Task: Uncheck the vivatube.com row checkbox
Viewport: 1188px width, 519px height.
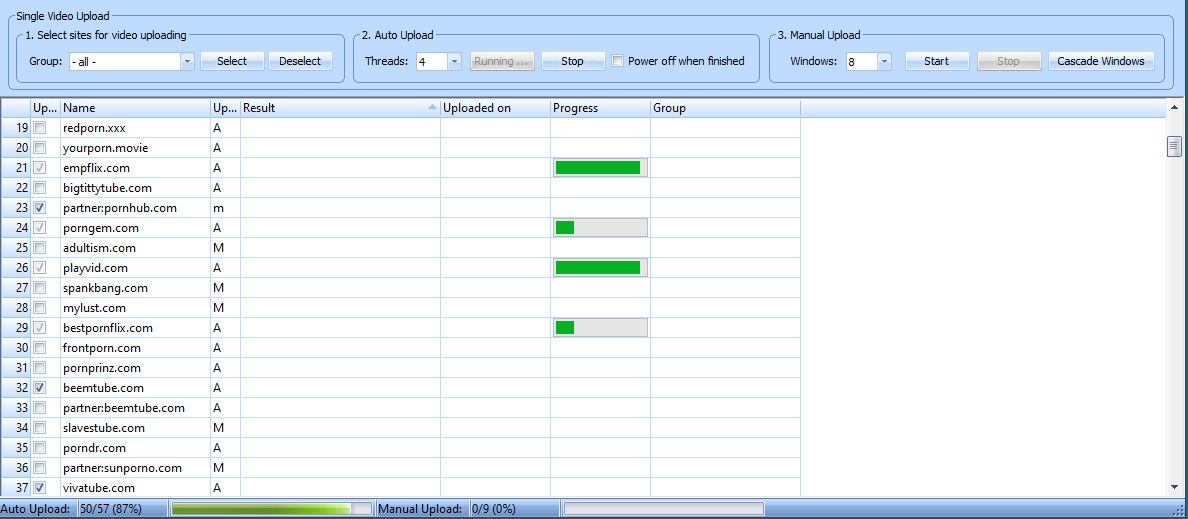Action: point(40,488)
